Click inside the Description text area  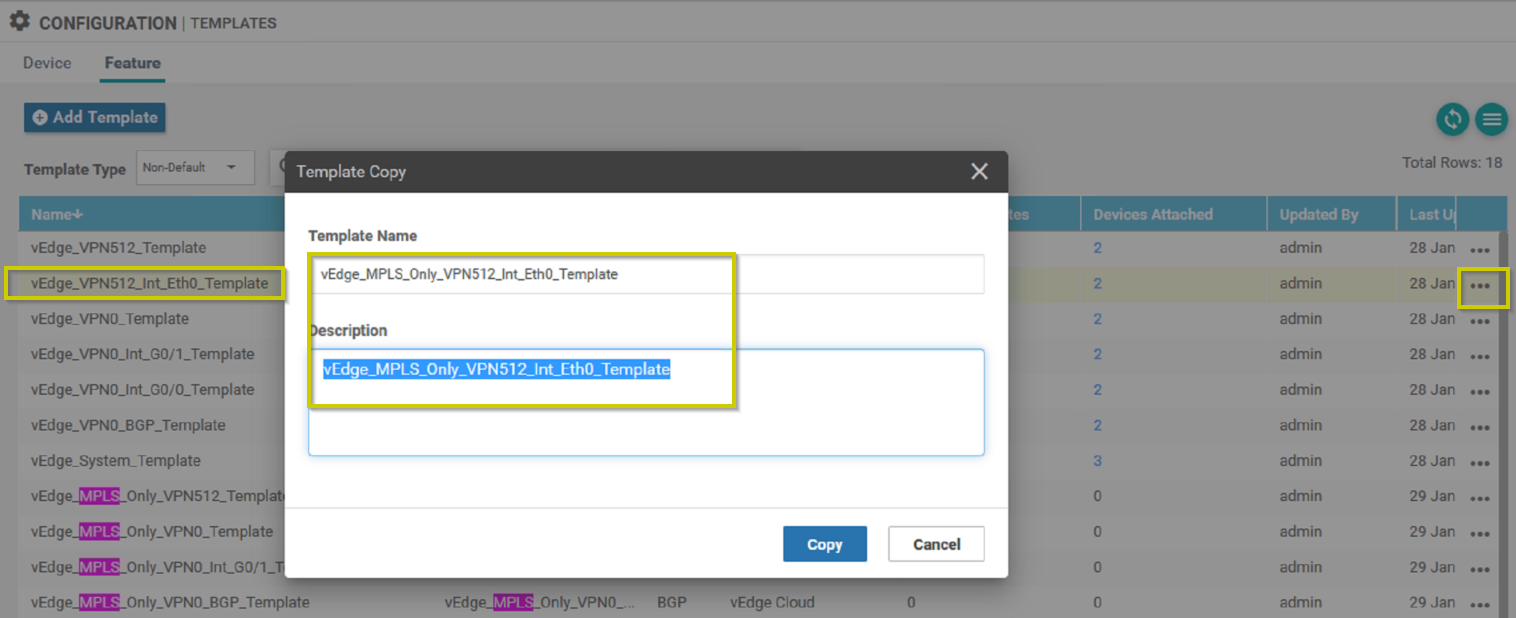pos(646,402)
